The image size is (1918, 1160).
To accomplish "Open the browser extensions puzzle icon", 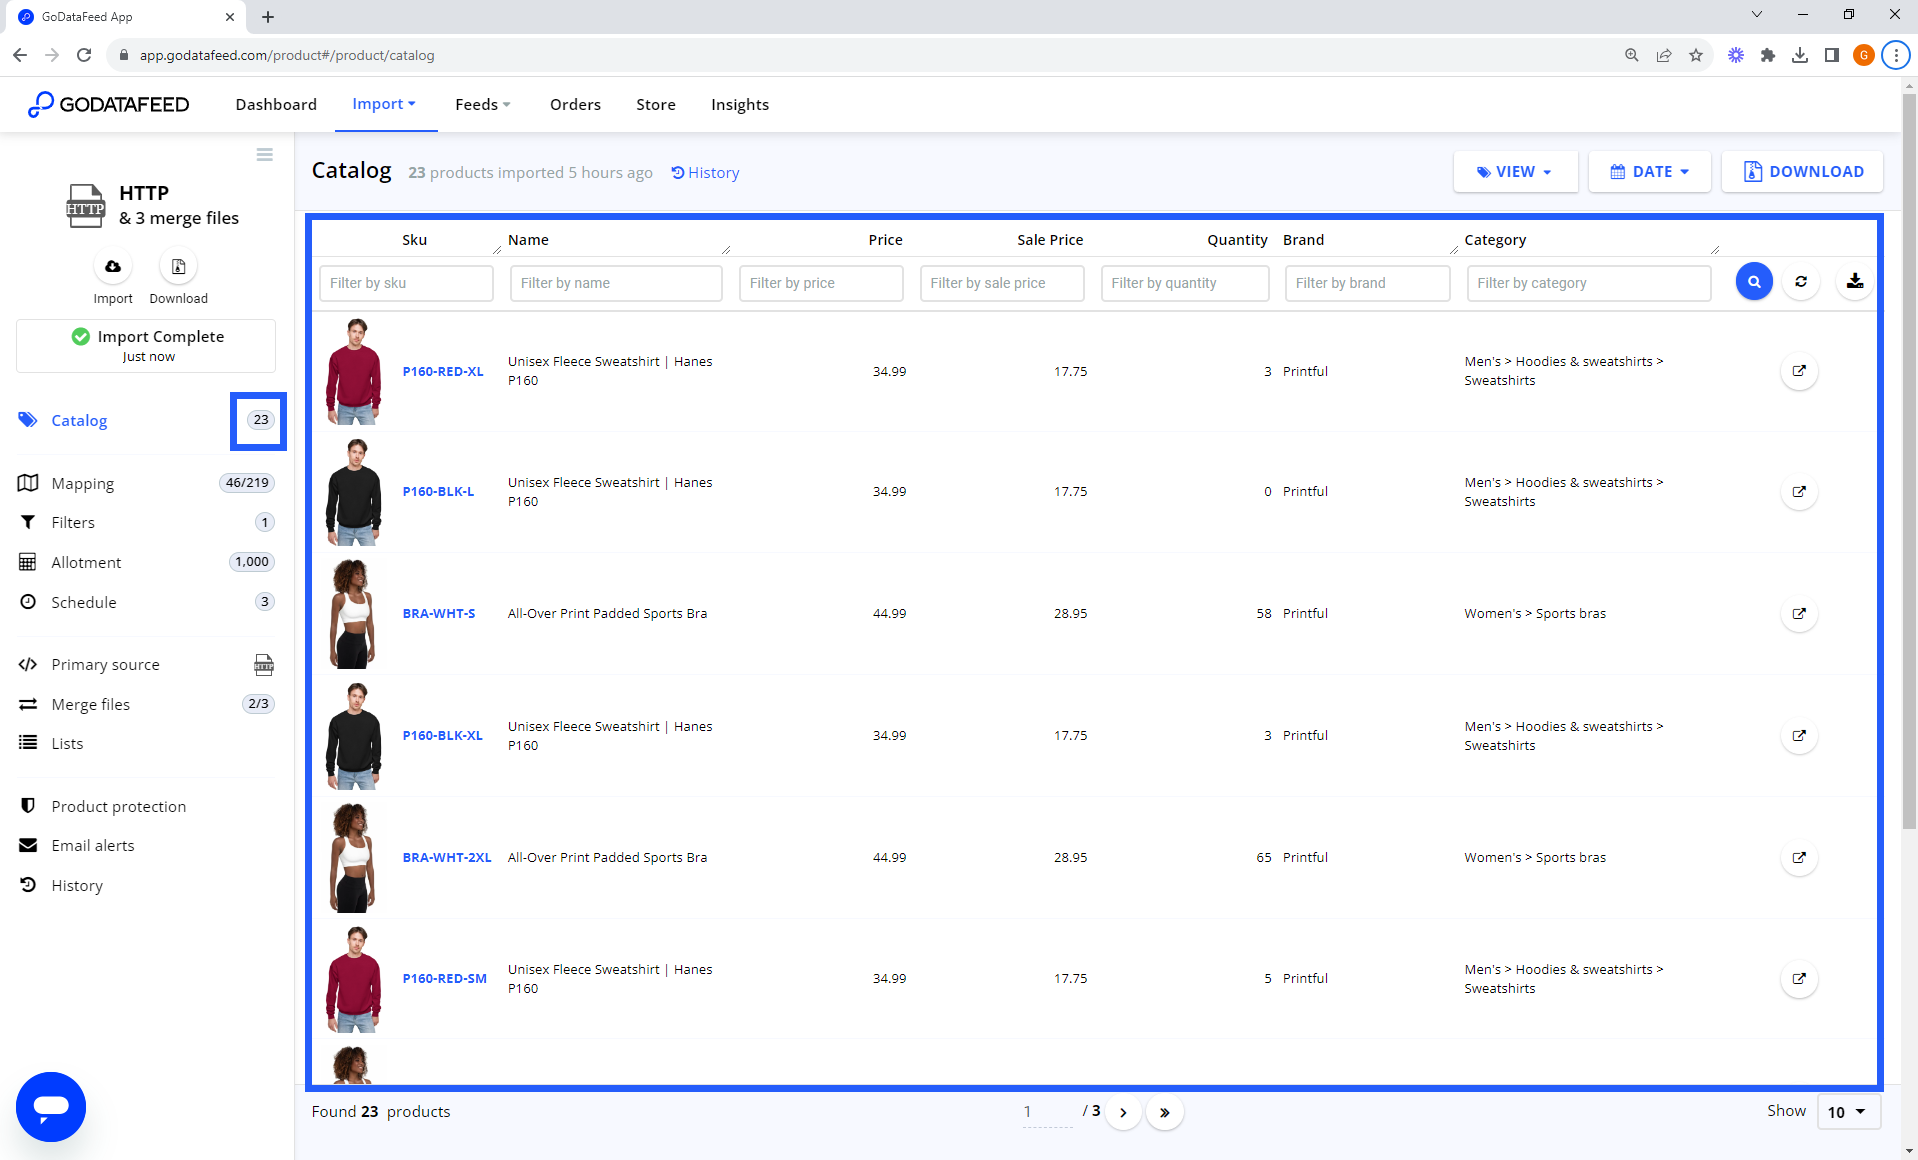I will [x=1768, y=55].
